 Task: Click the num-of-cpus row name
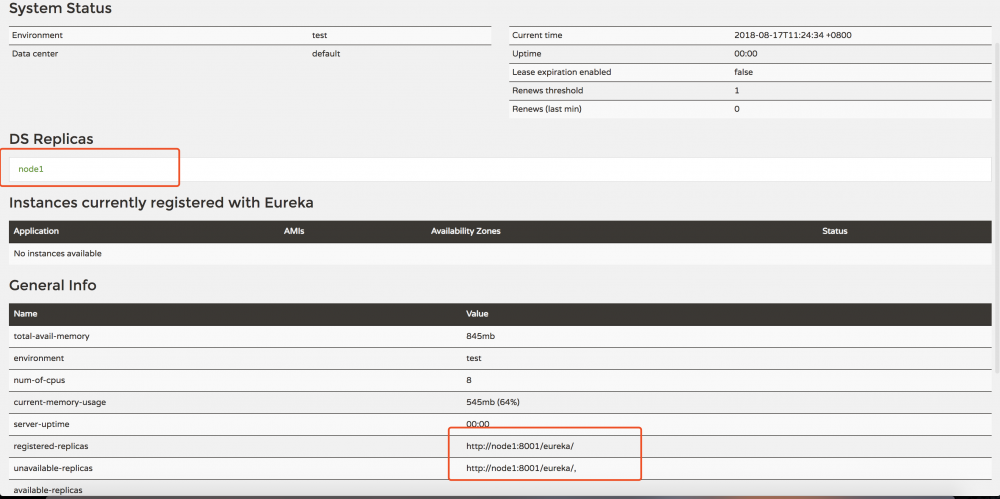point(39,380)
